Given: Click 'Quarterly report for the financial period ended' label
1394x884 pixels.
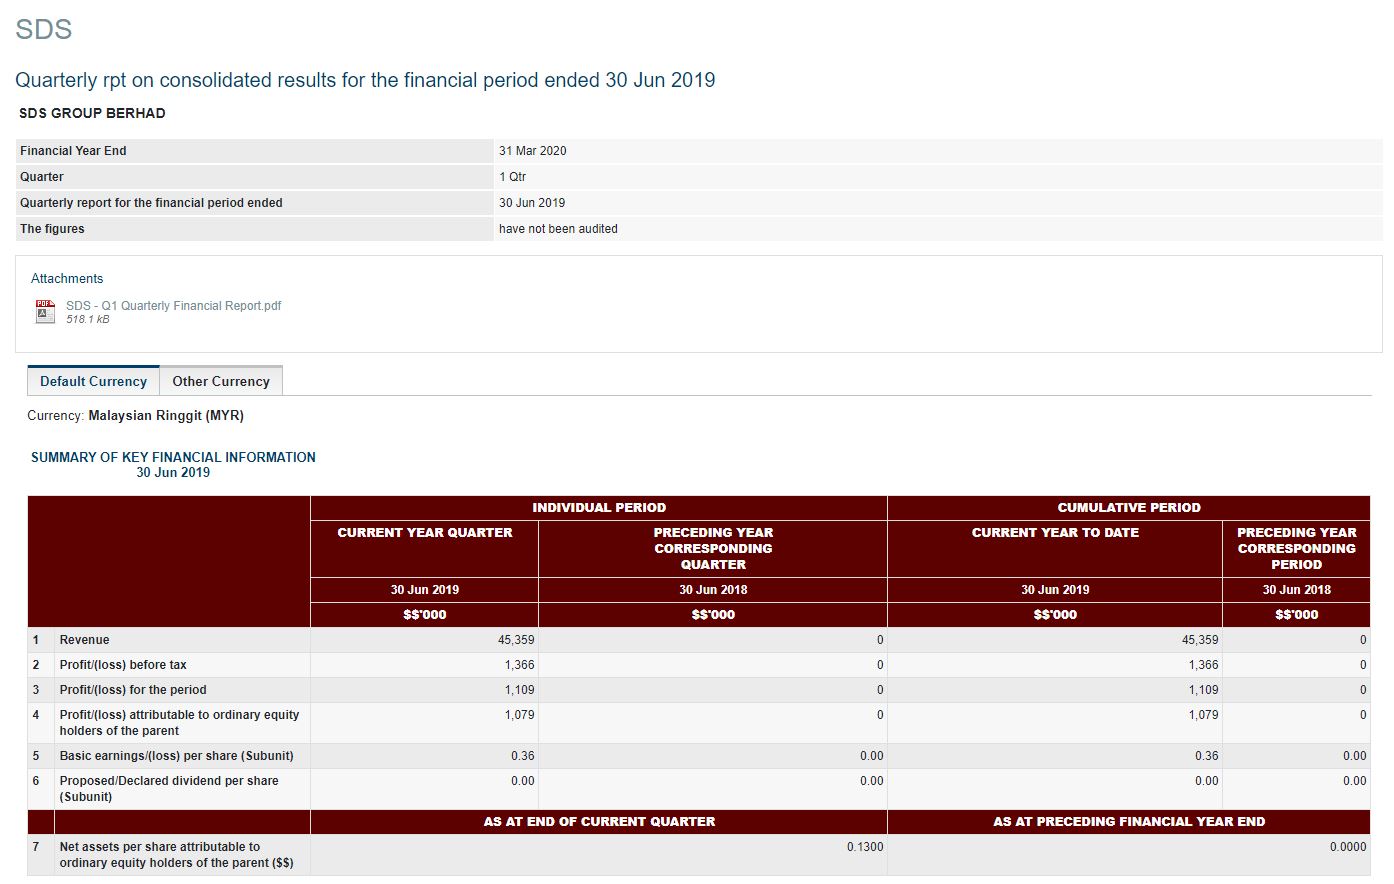Looking at the screenshot, I should click(151, 203).
